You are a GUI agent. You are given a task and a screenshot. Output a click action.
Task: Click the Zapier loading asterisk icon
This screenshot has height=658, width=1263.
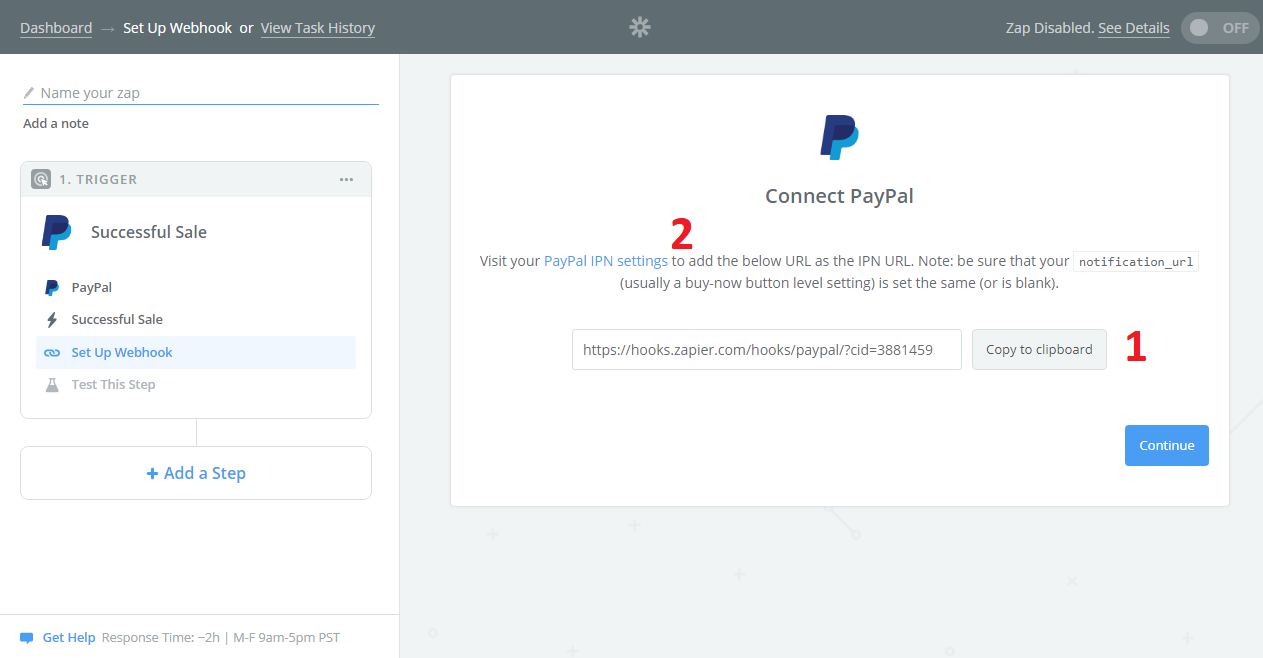[640, 27]
